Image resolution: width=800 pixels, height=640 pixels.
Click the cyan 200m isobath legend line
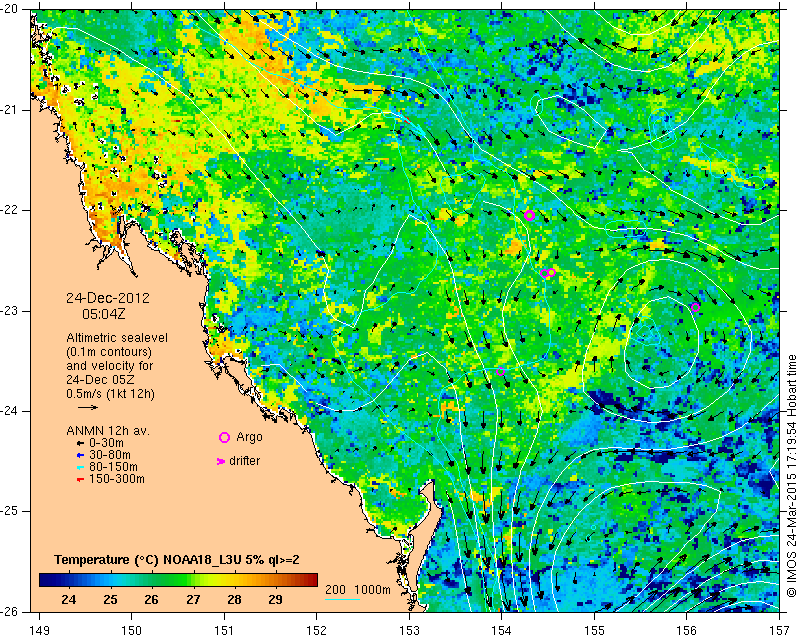click(x=342, y=599)
